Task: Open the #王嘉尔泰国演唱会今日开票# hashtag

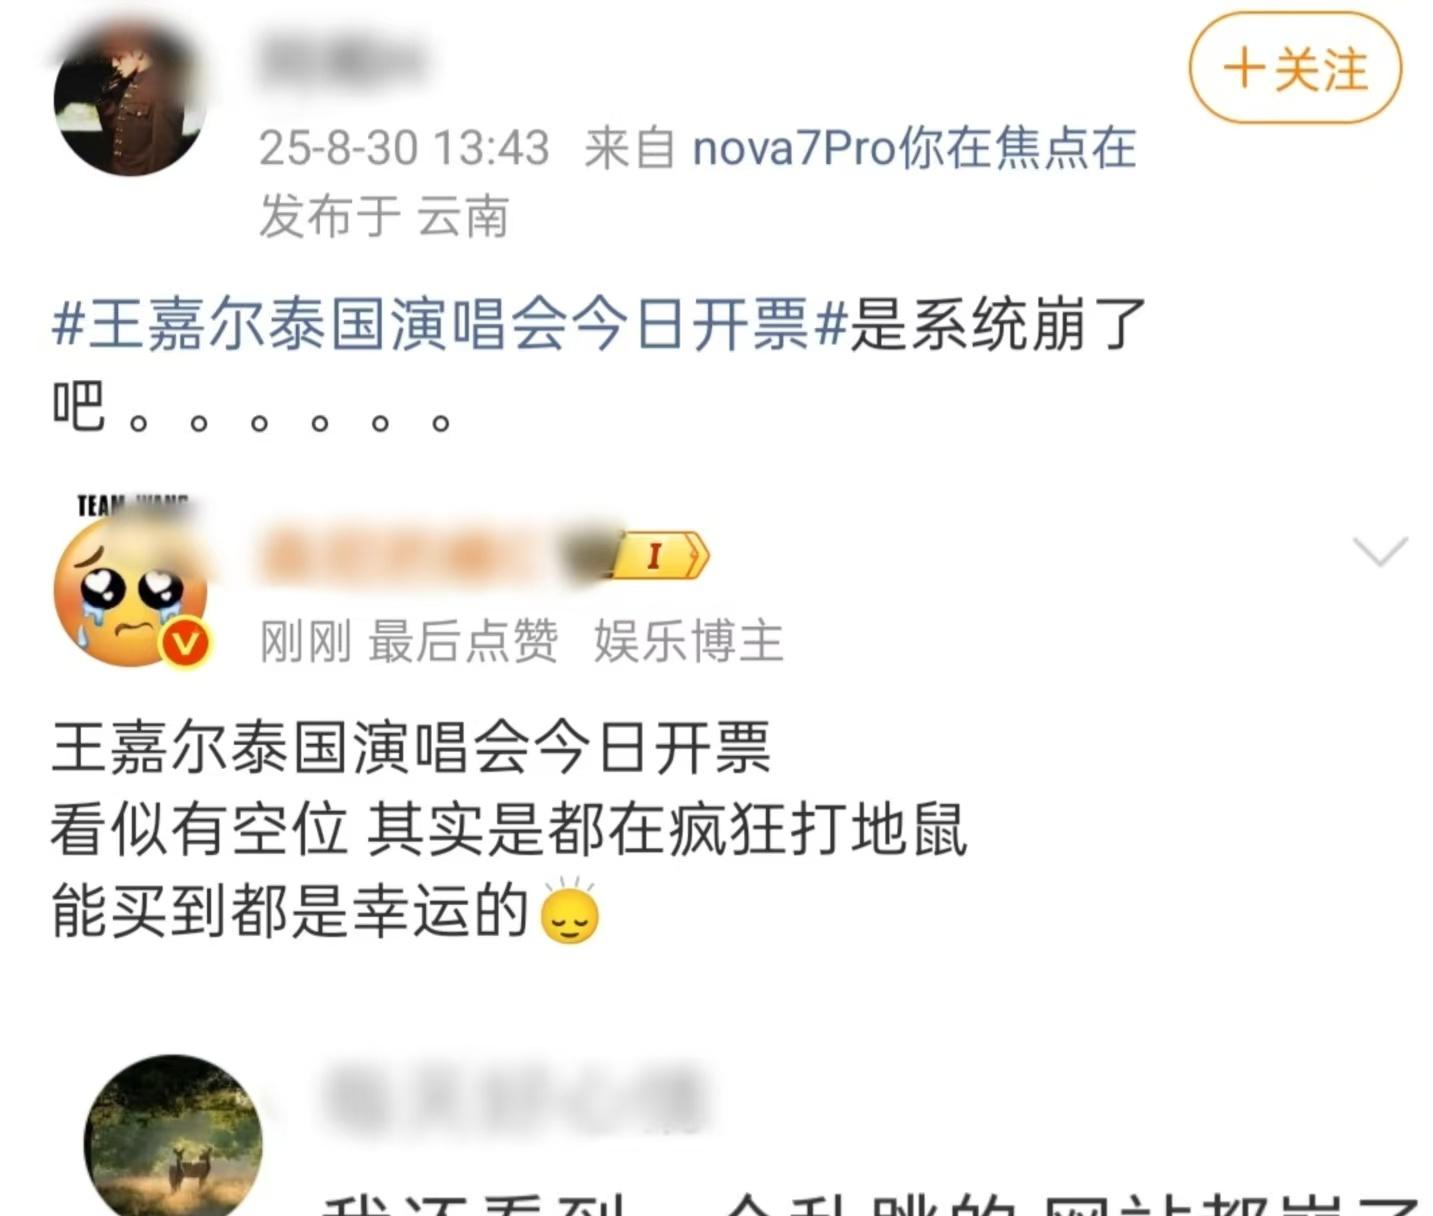Action: 450,324
